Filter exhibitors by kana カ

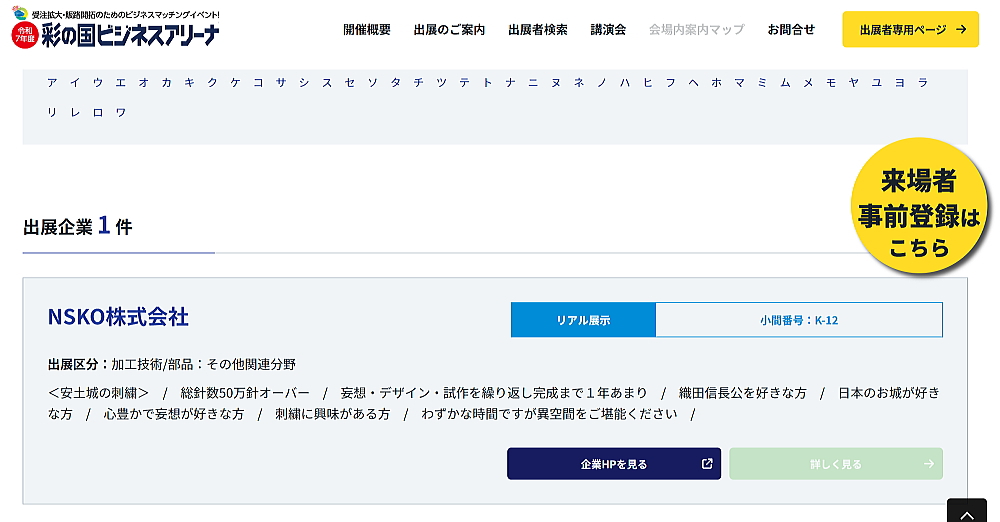coord(166,83)
